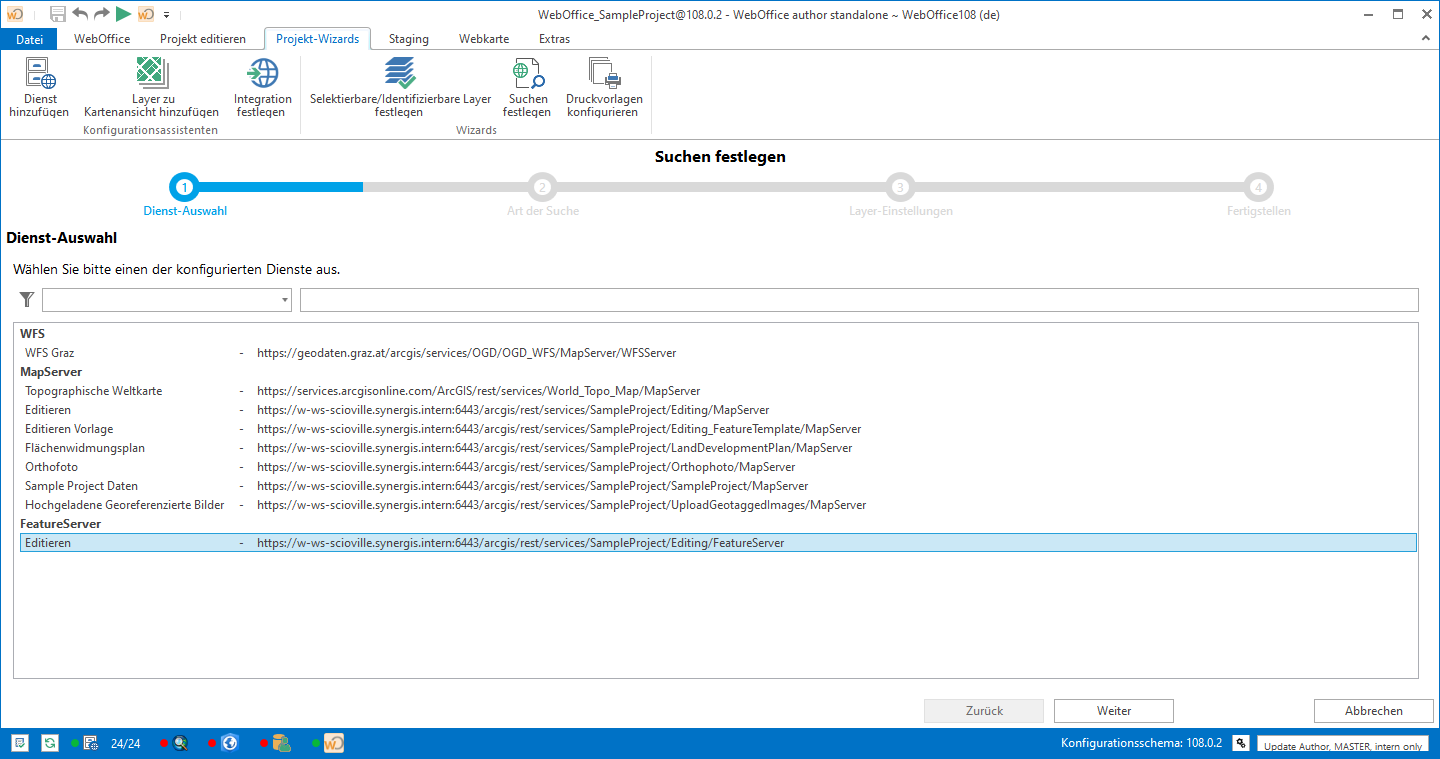Open Layer zu Kartenansicht hinzufügen wizard
Viewport: 1440px width, 759px height.
tap(151, 75)
